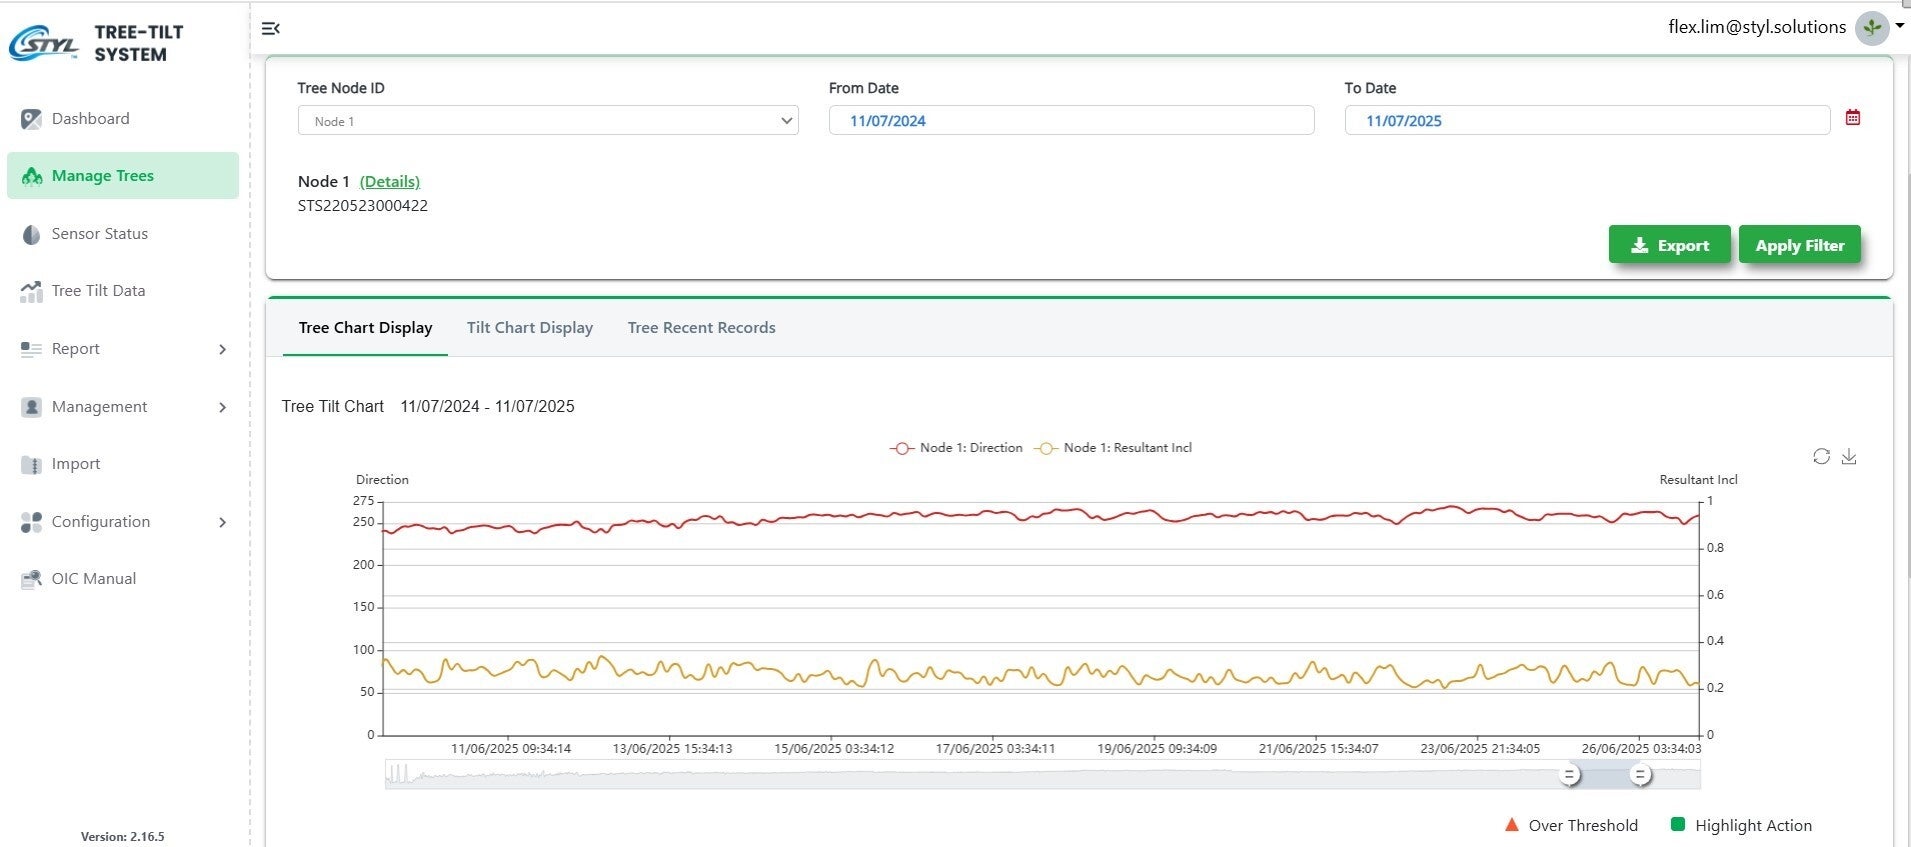Collapse the sidebar with the hamburger icon
Viewport: 1911px width, 847px height.
[x=270, y=29]
